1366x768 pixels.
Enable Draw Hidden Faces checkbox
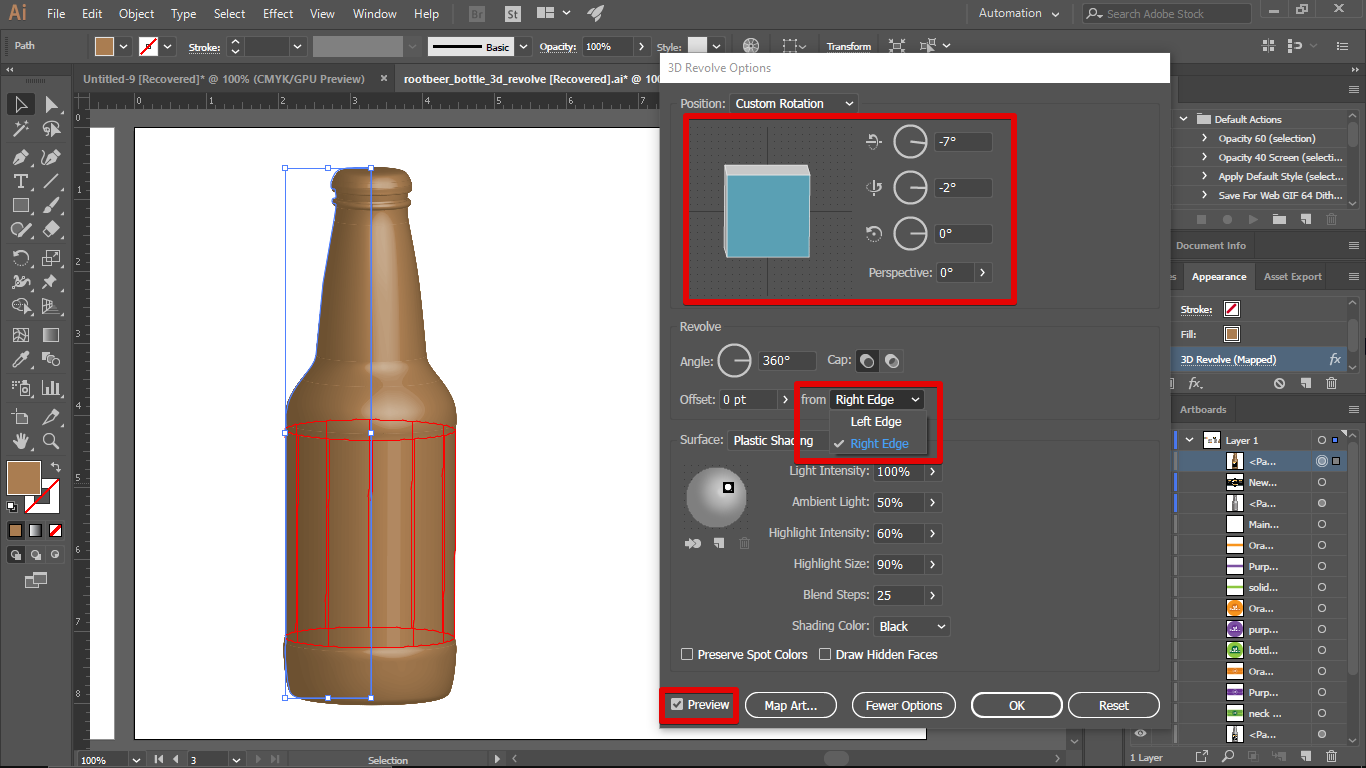[825, 655]
